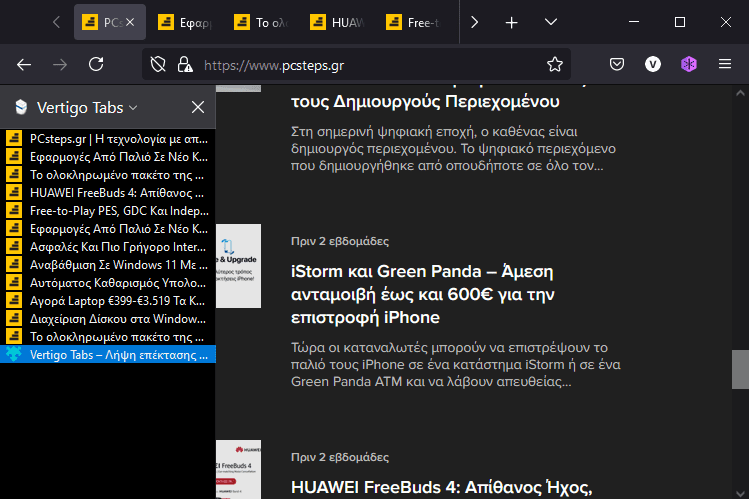
Task: Click the padlock site security icon
Action: [185, 64]
